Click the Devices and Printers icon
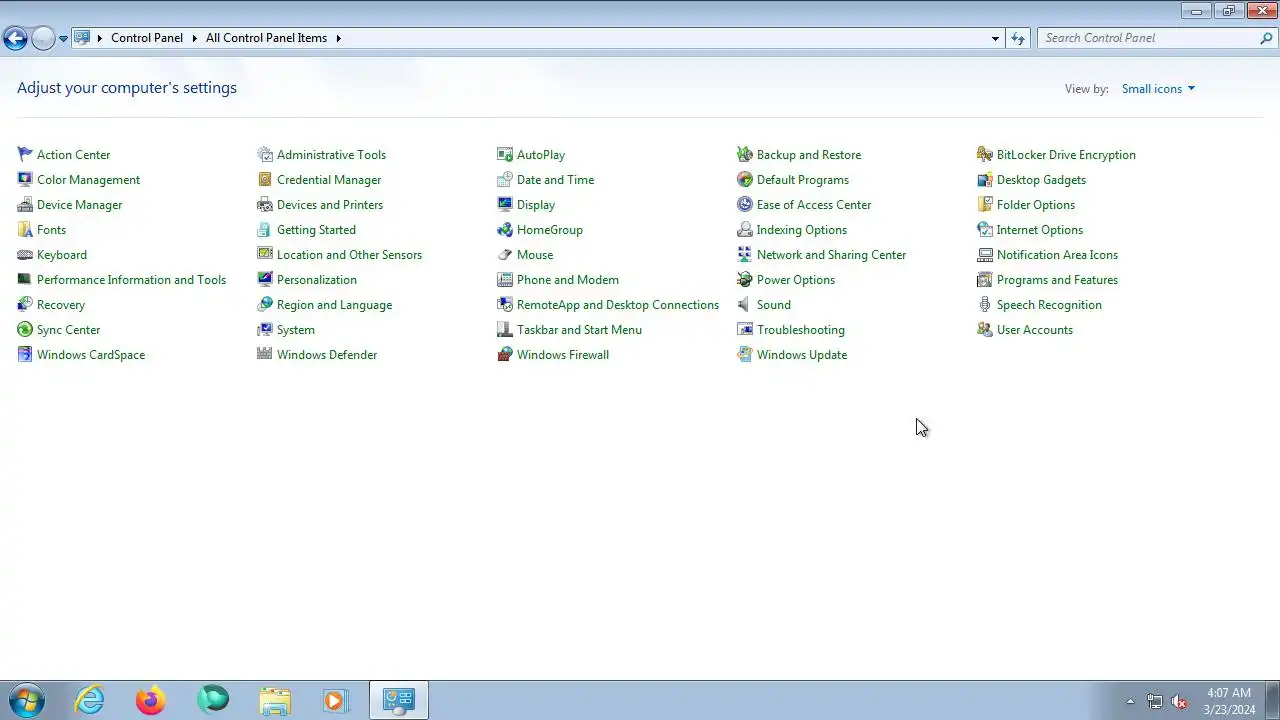This screenshot has height=720, width=1280. (265, 204)
